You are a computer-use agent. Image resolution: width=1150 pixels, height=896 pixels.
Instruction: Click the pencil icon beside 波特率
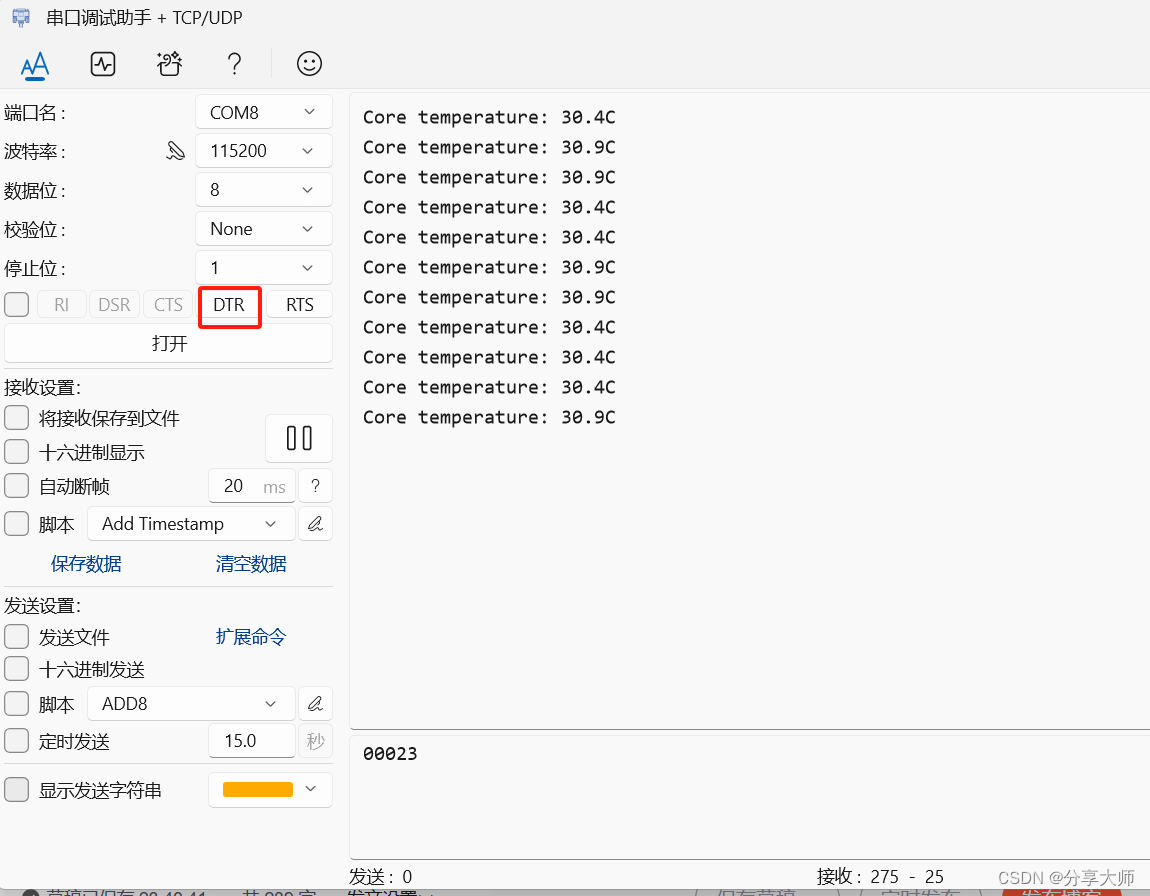[176, 151]
